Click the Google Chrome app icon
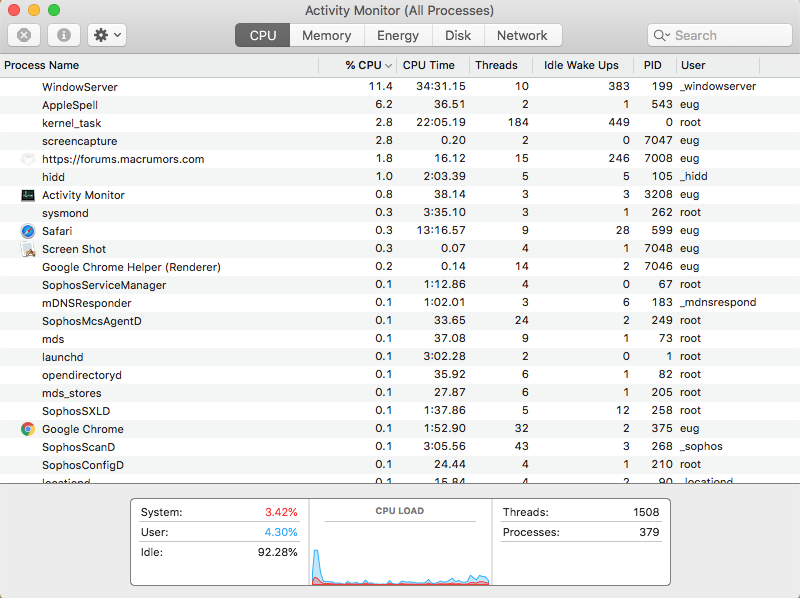The height and width of the screenshot is (598, 800). click(x=28, y=429)
